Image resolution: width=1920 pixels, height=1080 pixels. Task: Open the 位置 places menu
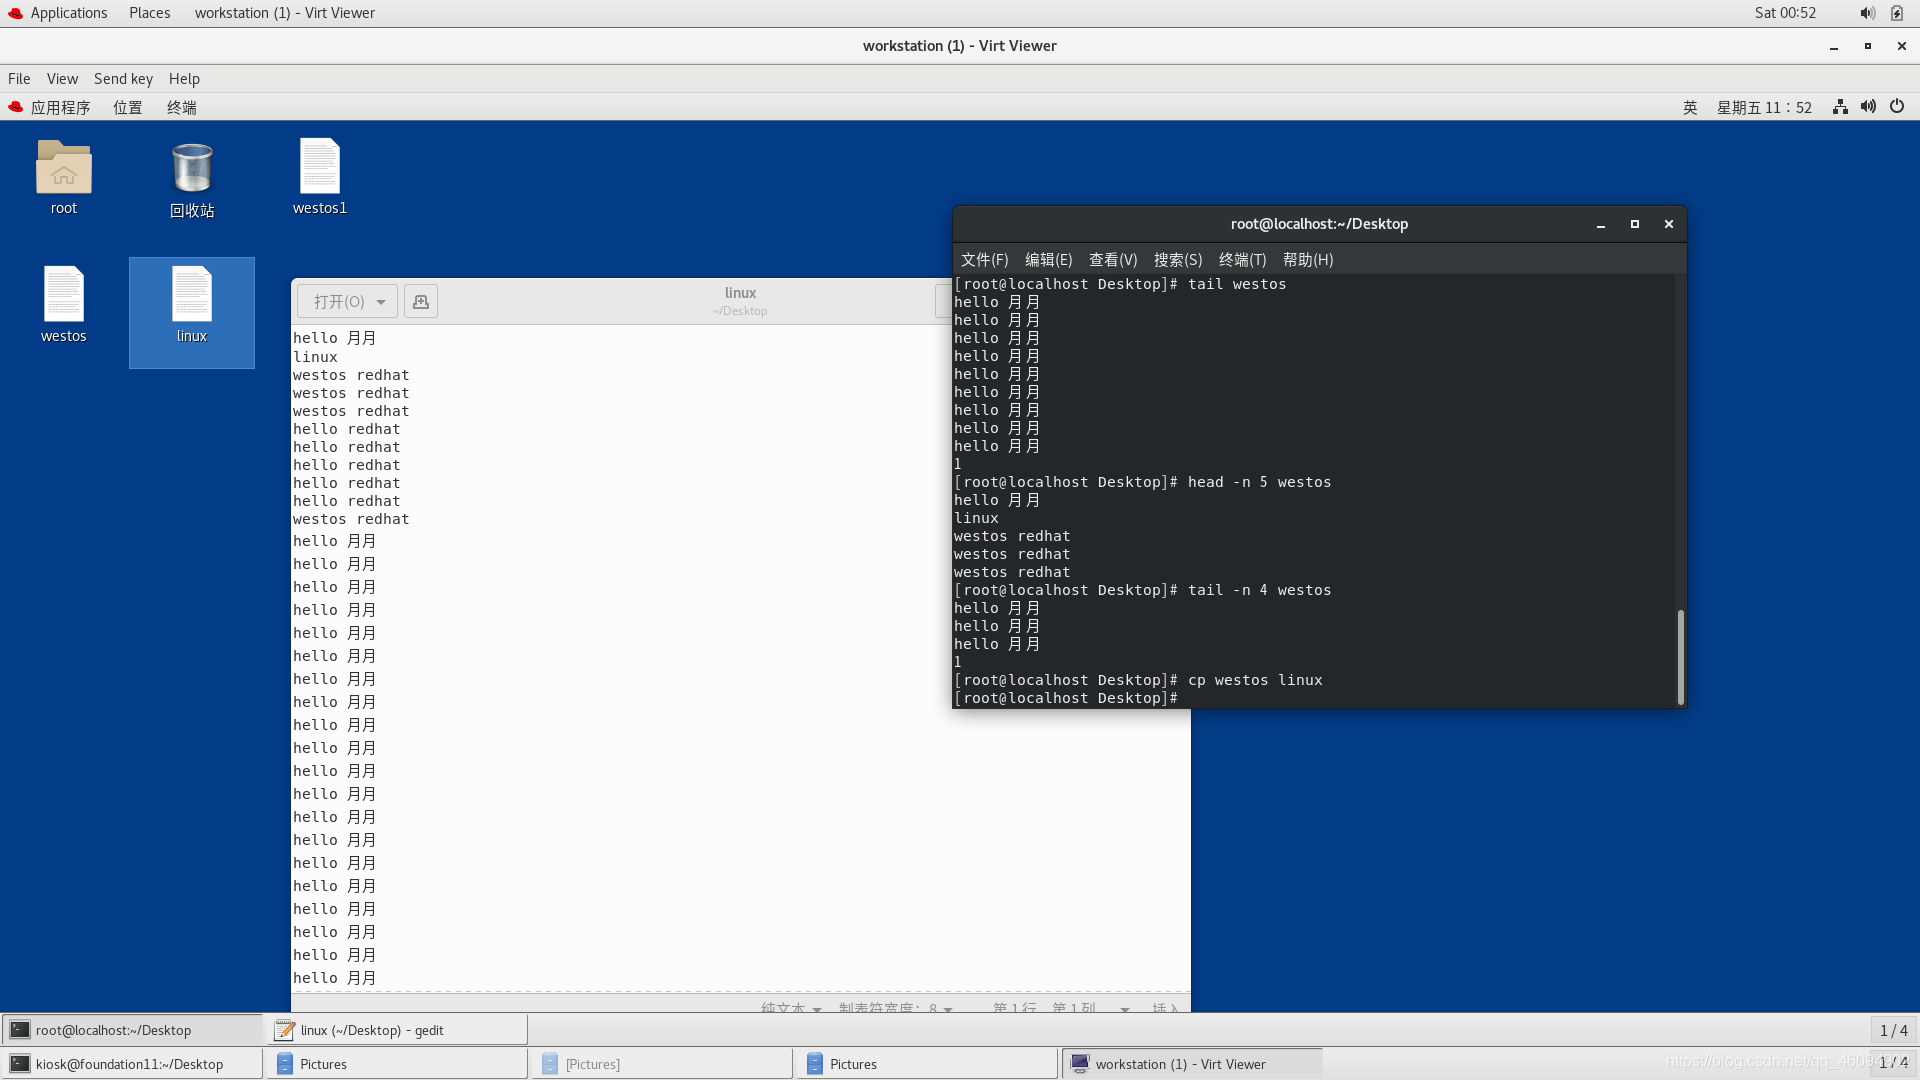coord(128,107)
